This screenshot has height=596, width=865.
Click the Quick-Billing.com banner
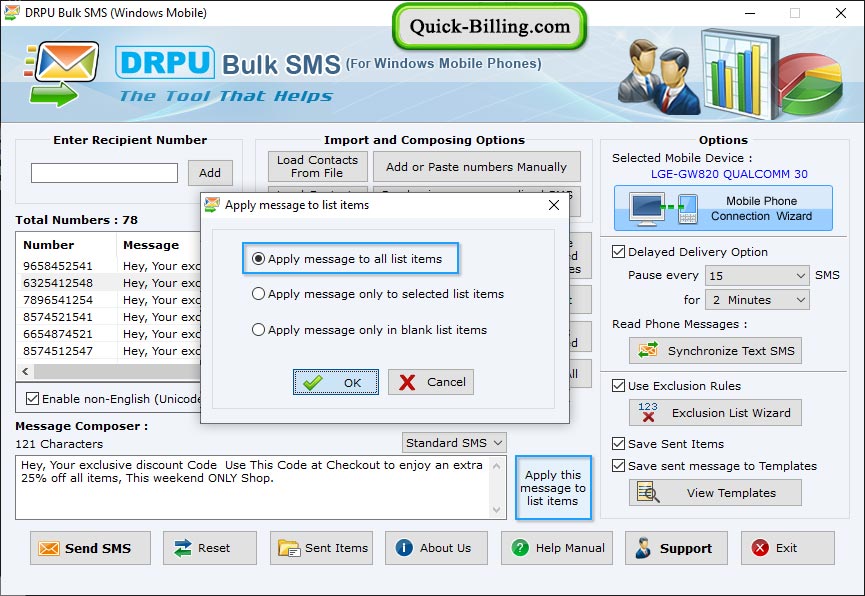[x=489, y=26]
